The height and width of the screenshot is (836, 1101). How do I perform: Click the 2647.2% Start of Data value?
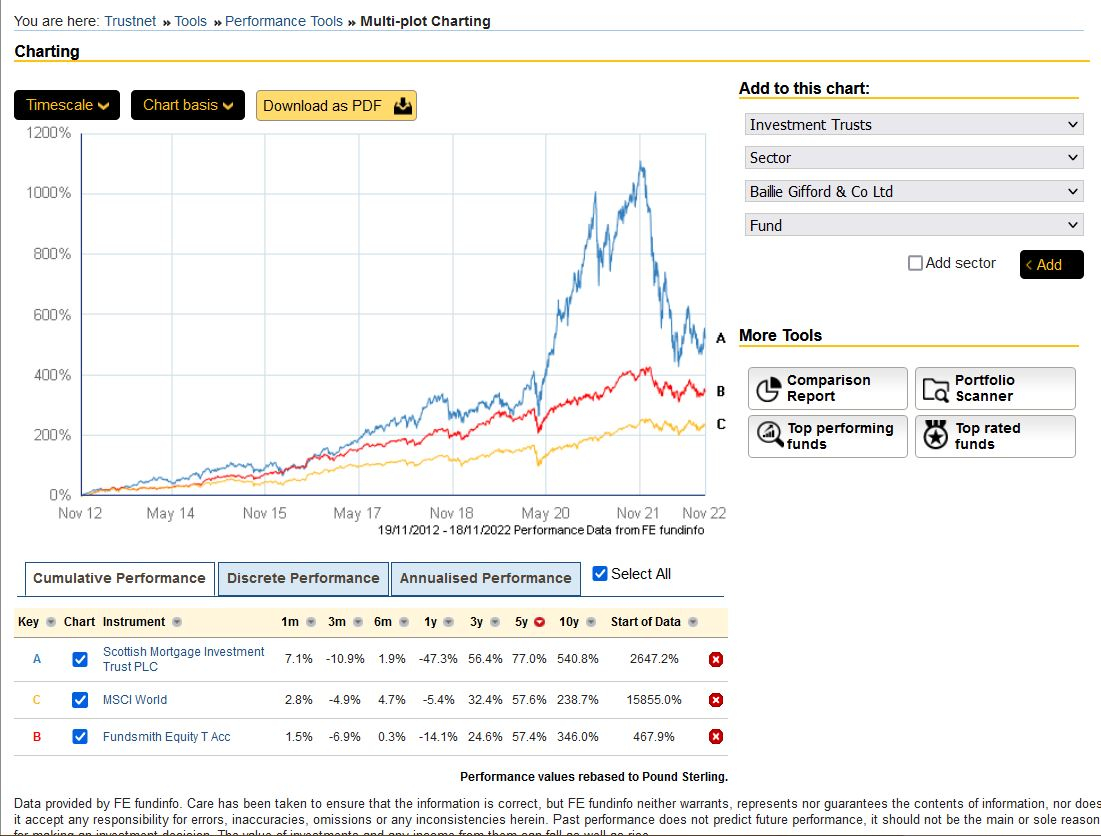pos(654,659)
